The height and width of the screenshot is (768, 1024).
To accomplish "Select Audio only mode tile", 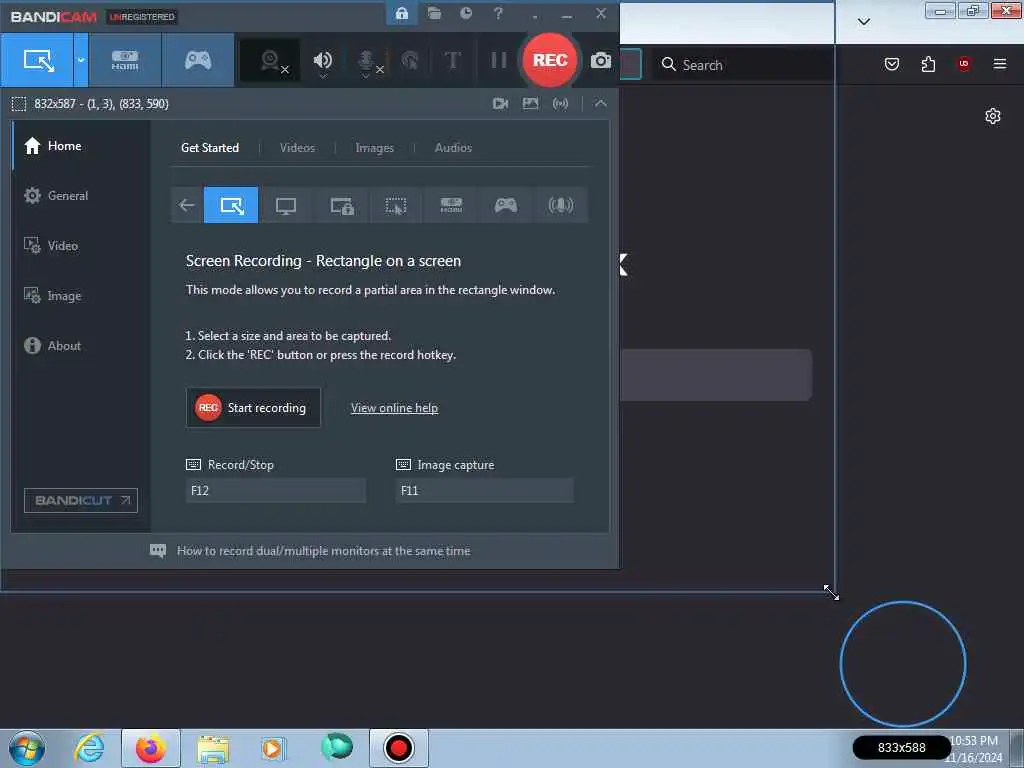I will click(x=560, y=205).
